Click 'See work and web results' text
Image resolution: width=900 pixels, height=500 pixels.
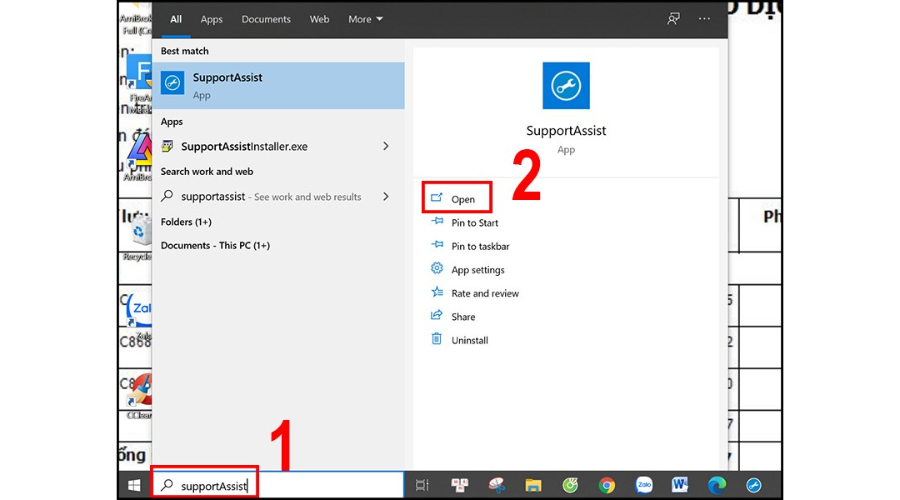(308, 197)
